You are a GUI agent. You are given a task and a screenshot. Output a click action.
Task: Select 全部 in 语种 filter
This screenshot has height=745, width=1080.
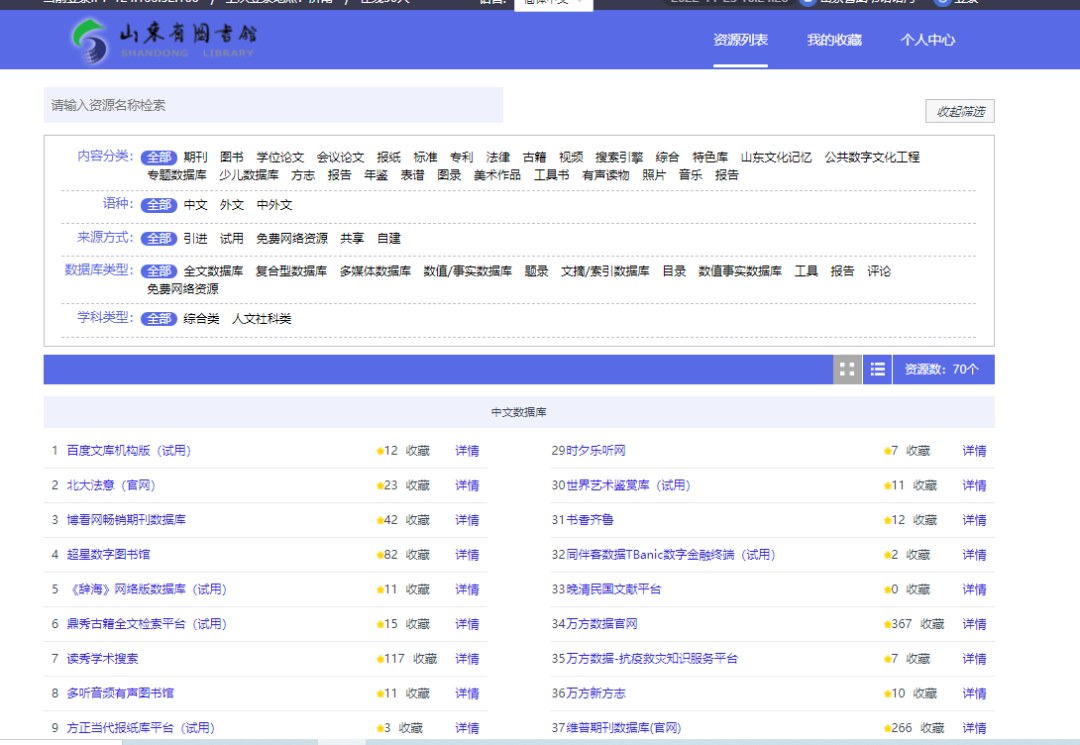pyautogui.click(x=159, y=205)
